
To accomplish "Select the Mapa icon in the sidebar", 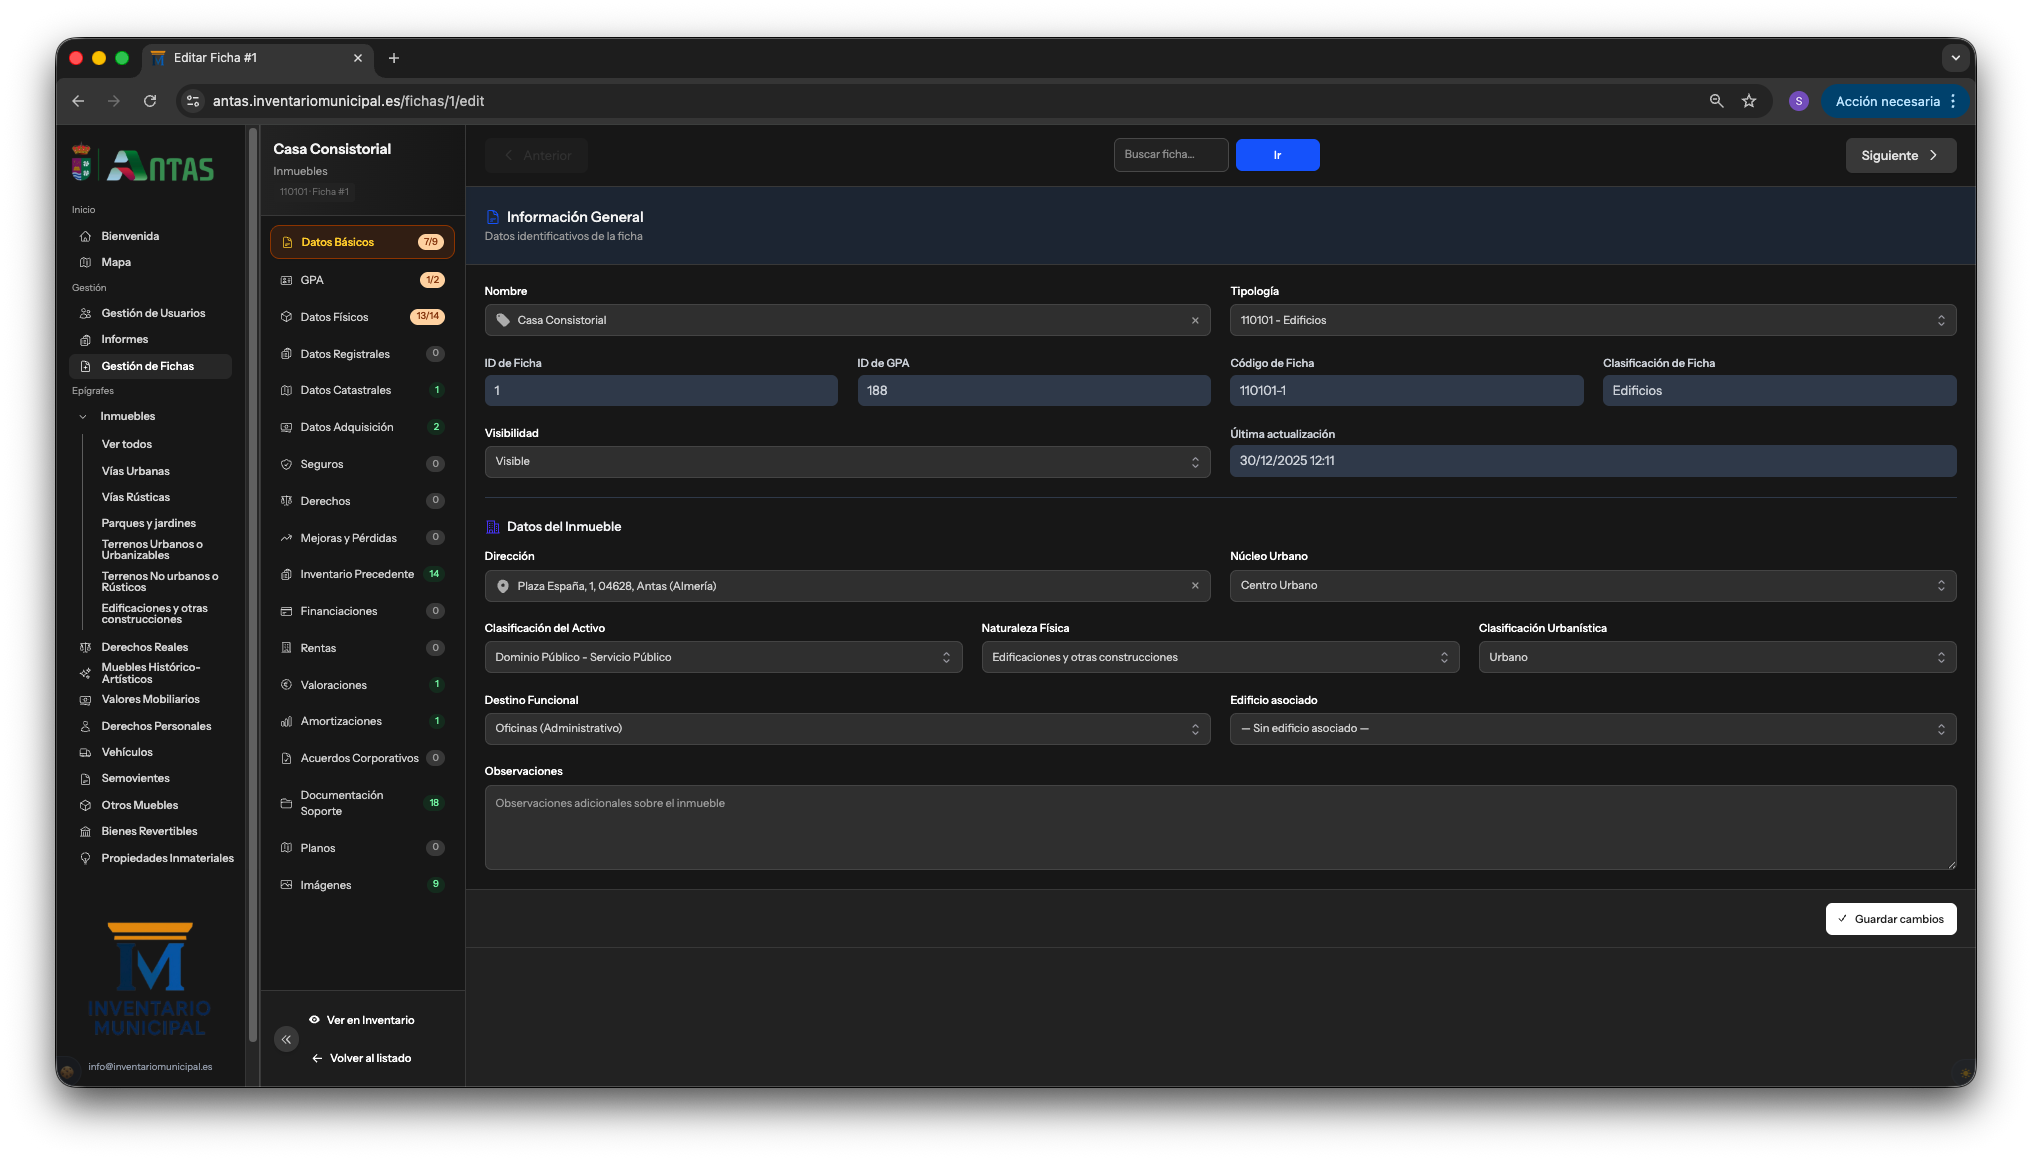I will coord(86,262).
